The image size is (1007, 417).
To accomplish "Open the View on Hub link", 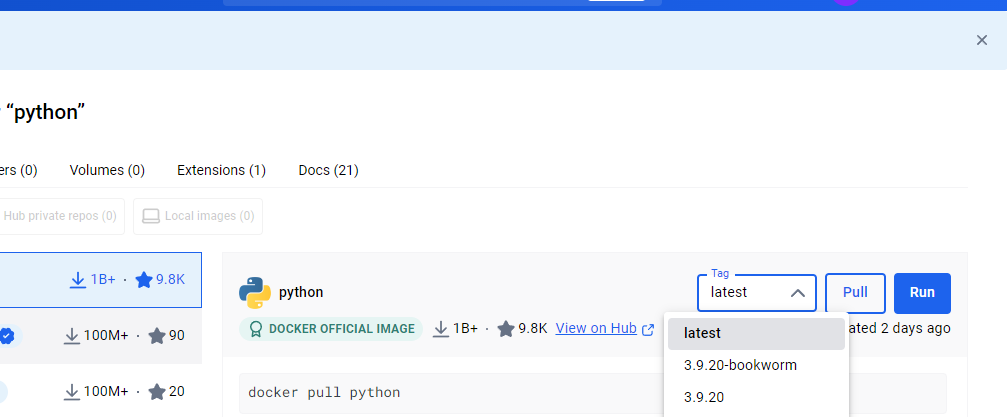I will pos(596,328).
